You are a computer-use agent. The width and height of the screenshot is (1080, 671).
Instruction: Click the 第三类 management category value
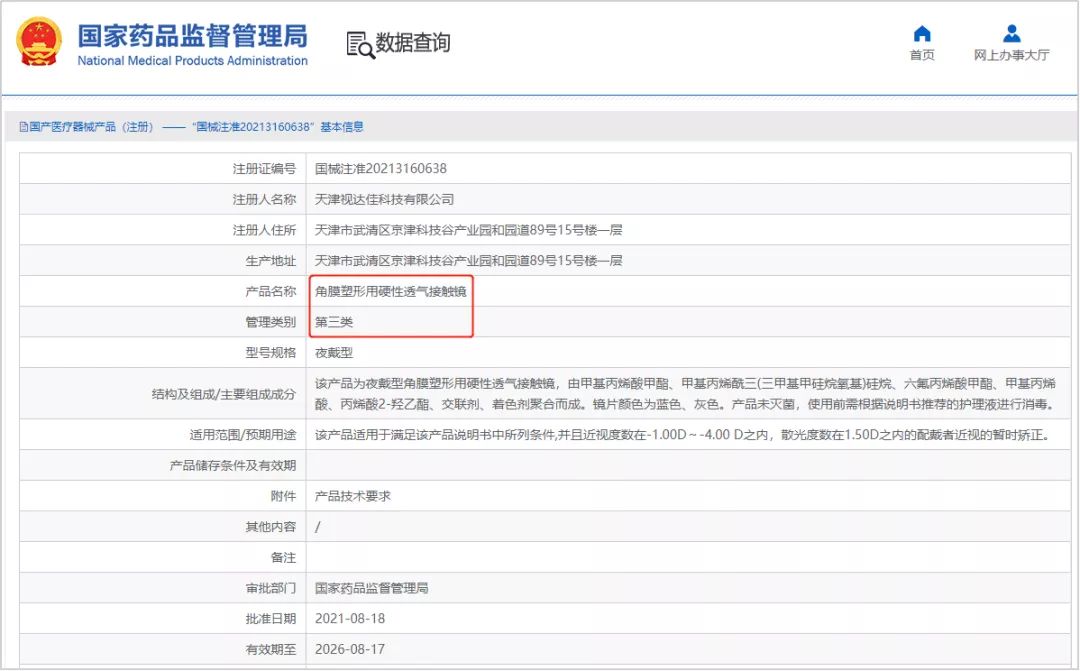coord(334,322)
